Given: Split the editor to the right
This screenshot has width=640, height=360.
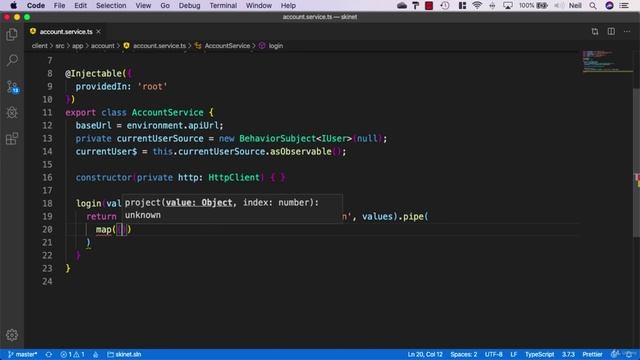Looking at the screenshot, I should 611,31.
